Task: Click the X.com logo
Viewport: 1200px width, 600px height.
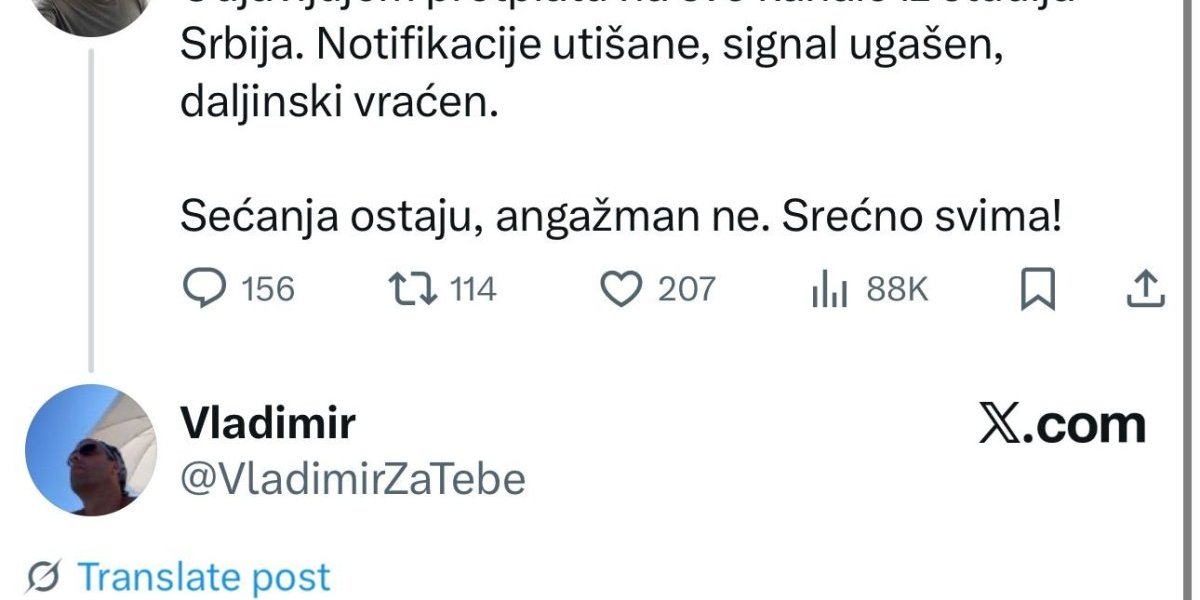Action: coord(1061,425)
